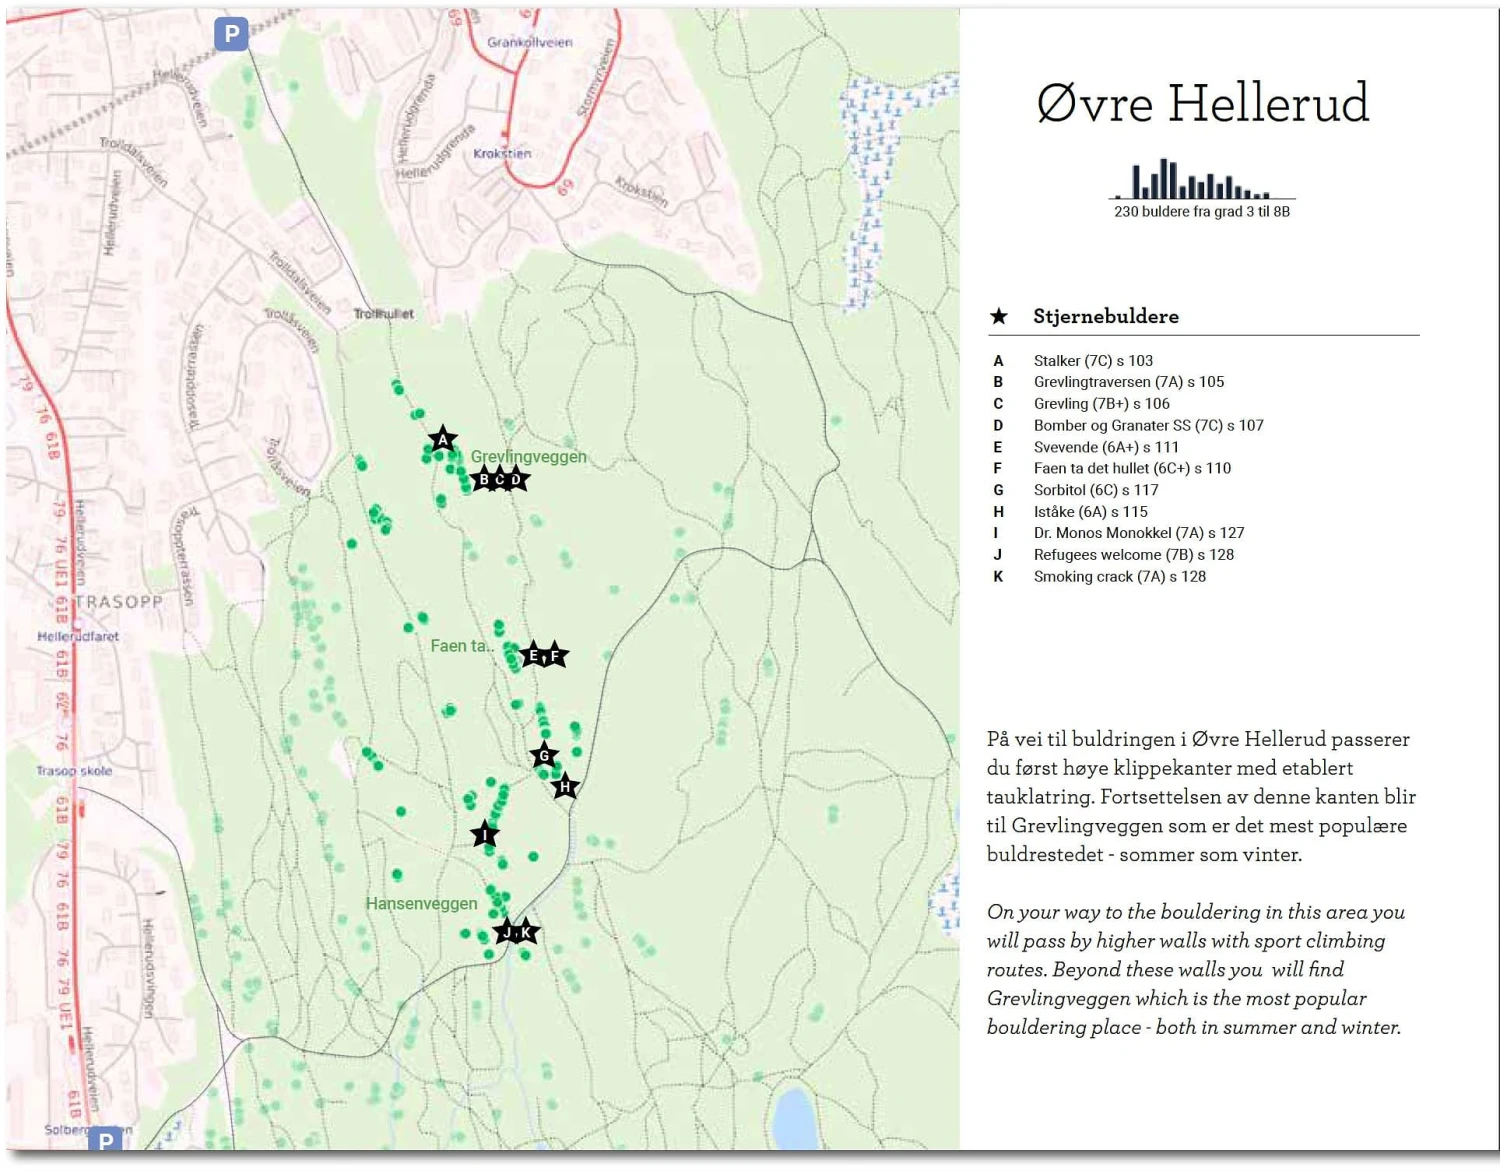The image size is (1500, 1171).
Task: Click the Grevlingveggen map label
Action: (528, 457)
